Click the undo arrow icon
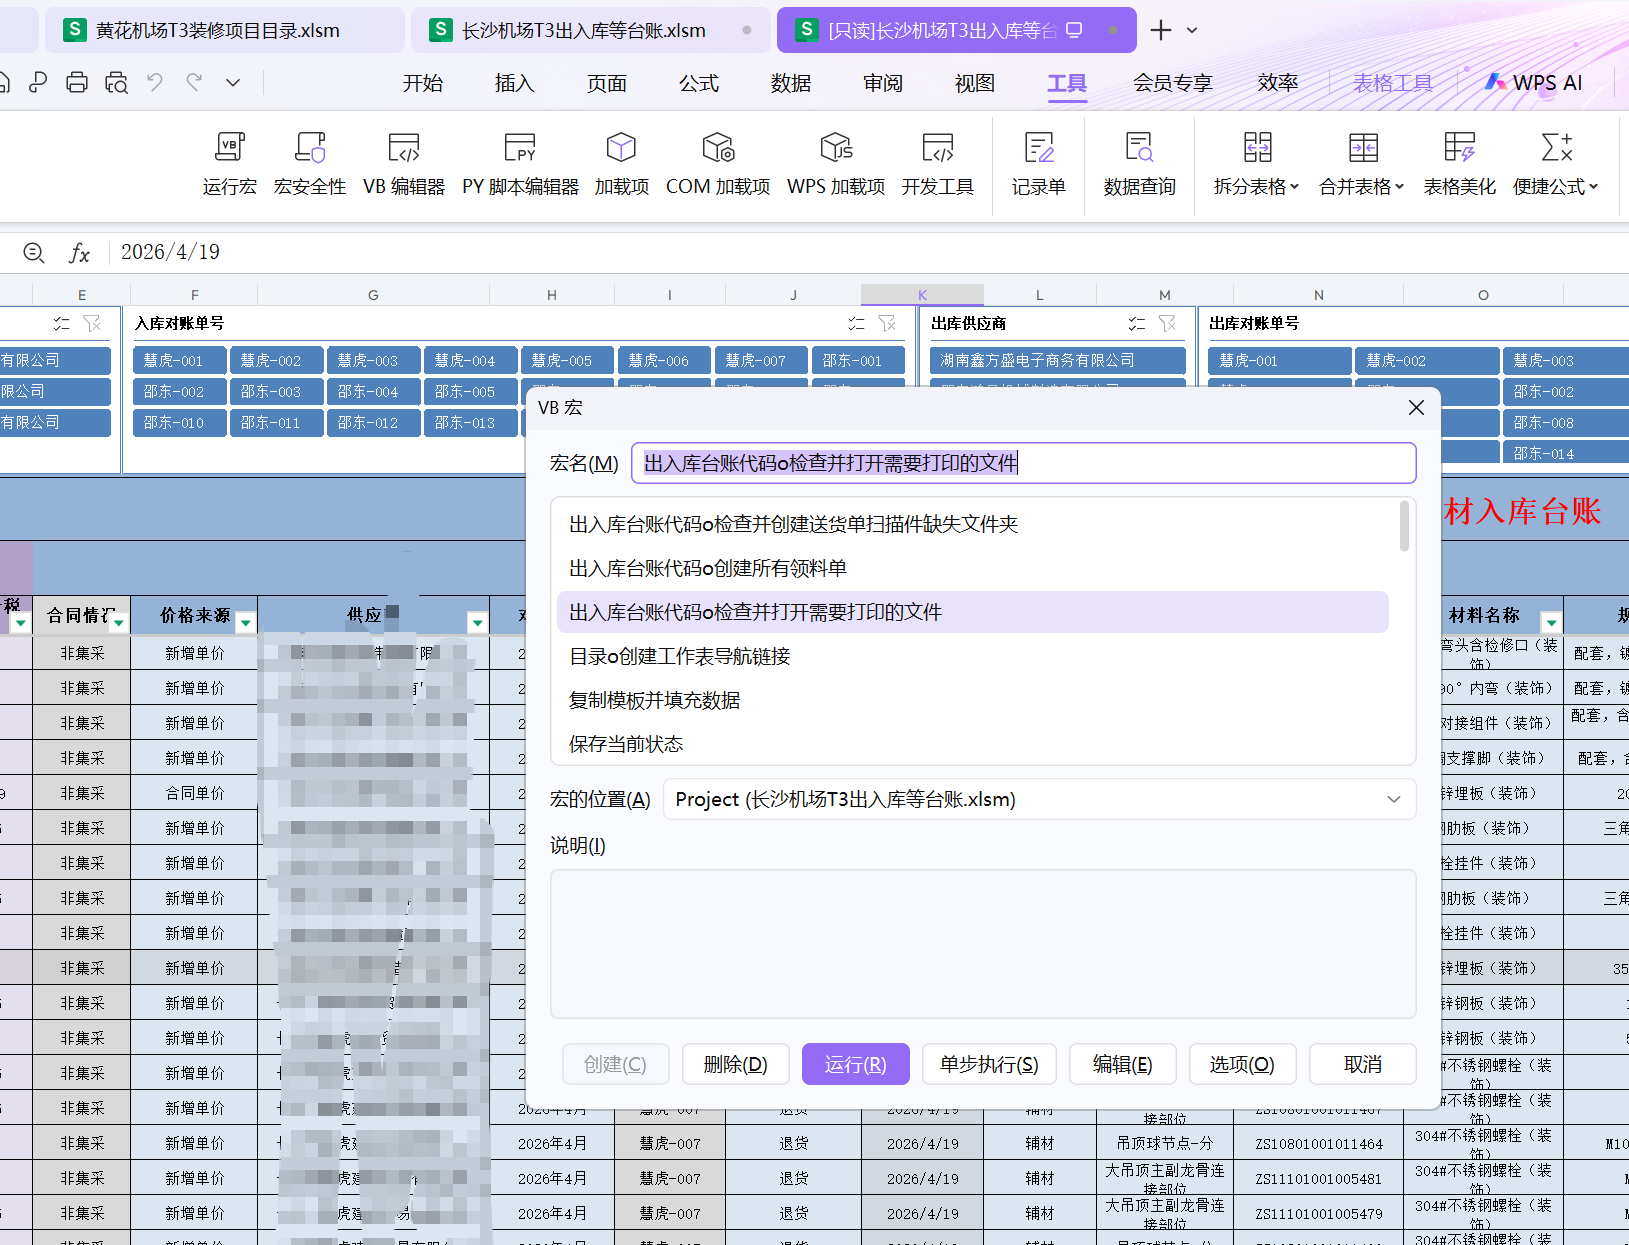This screenshot has height=1245, width=1629. [155, 83]
